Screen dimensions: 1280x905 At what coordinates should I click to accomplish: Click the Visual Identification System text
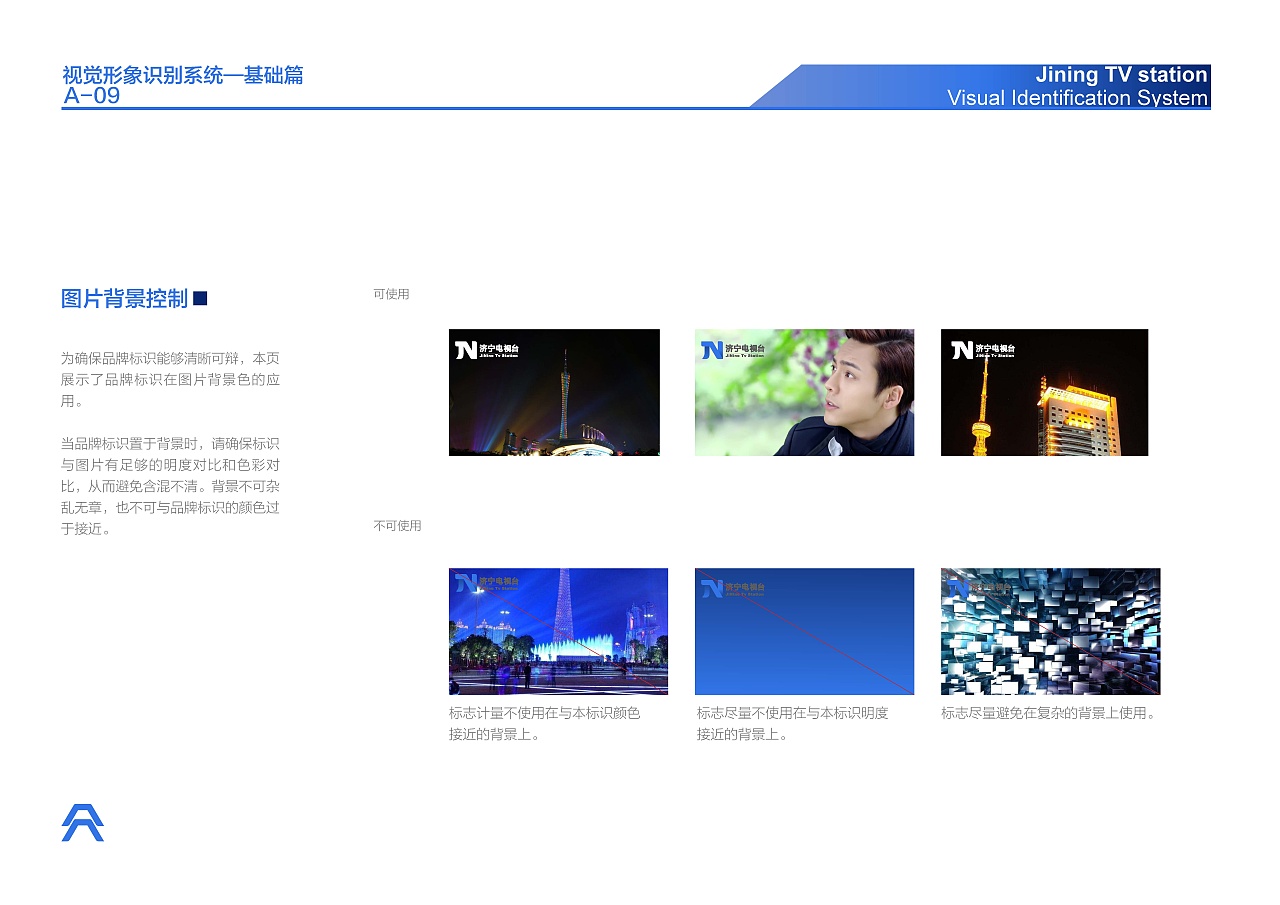tap(1078, 97)
